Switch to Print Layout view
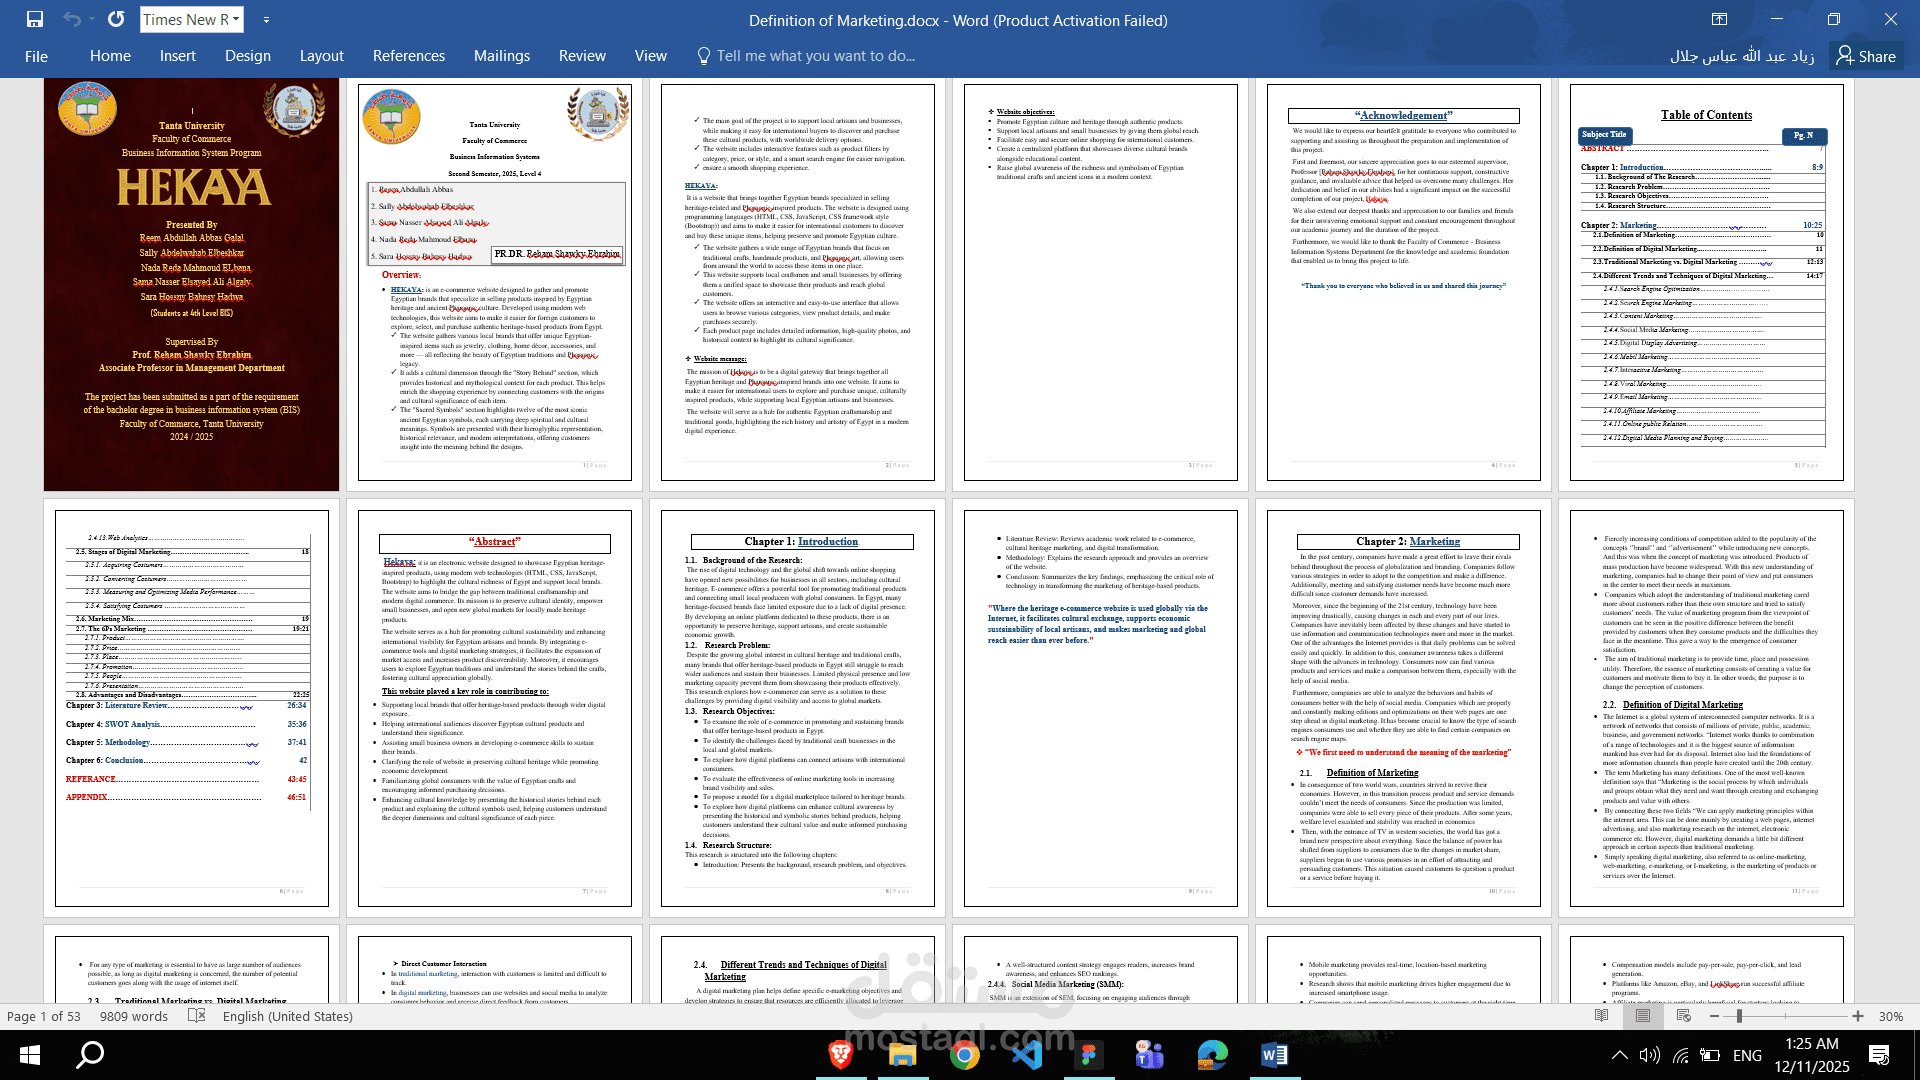Screen dimensions: 1920x1080 coord(1643,1016)
